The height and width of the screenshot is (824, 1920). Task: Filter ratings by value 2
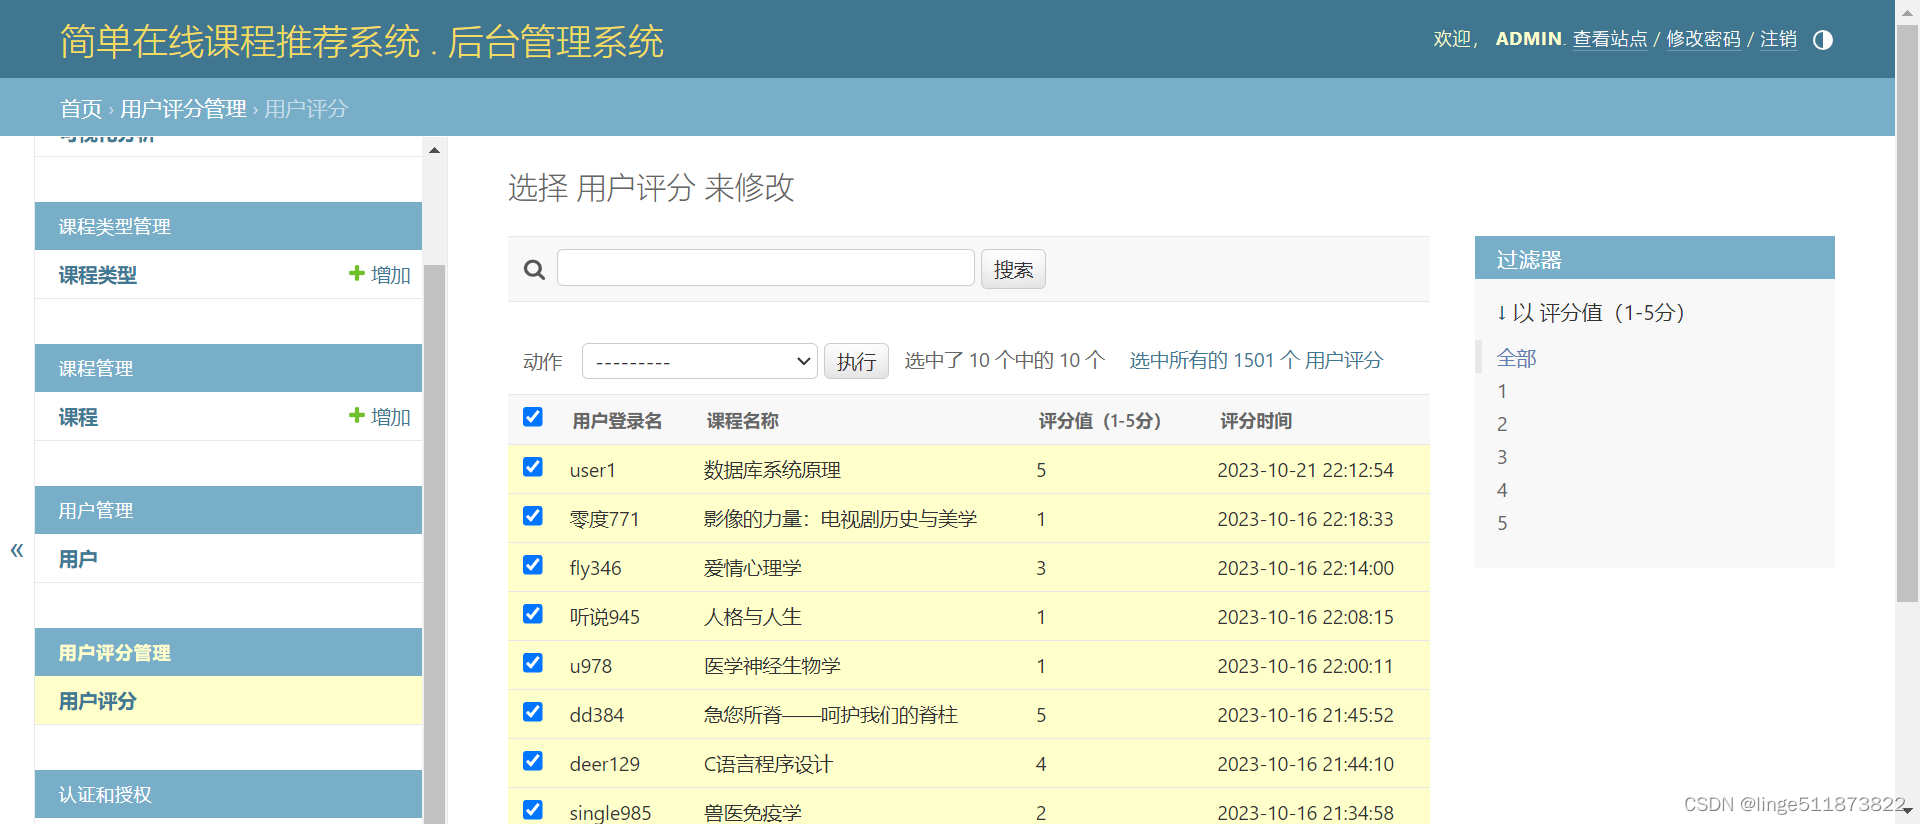(x=1502, y=424)
